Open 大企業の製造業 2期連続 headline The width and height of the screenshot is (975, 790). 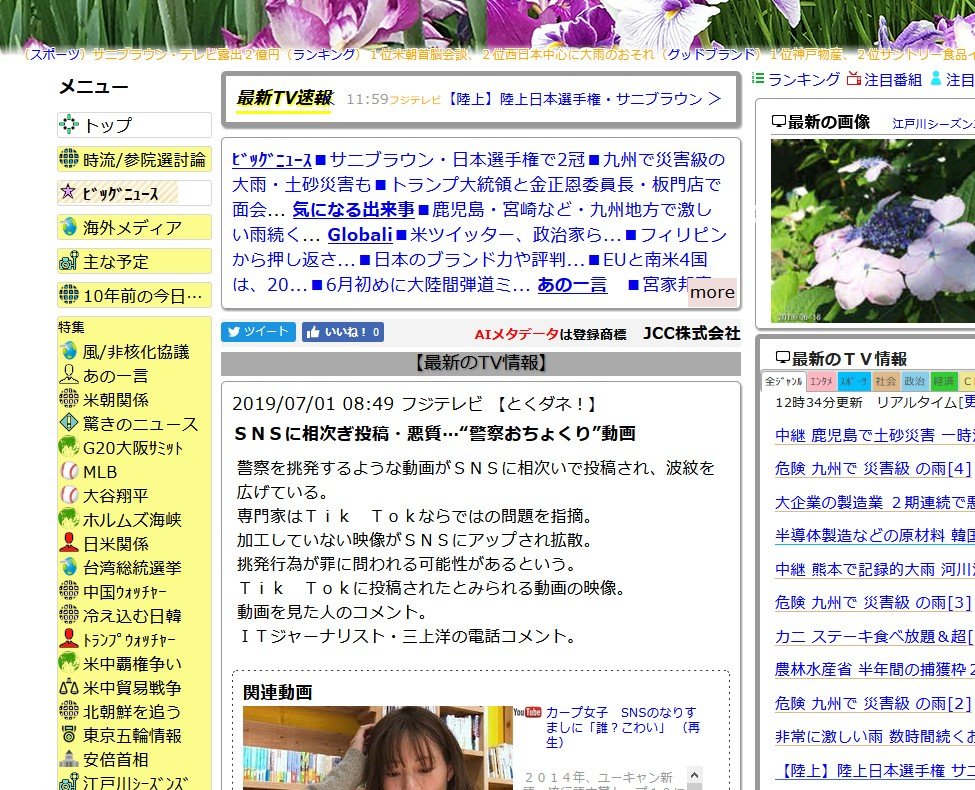[875, 503]
